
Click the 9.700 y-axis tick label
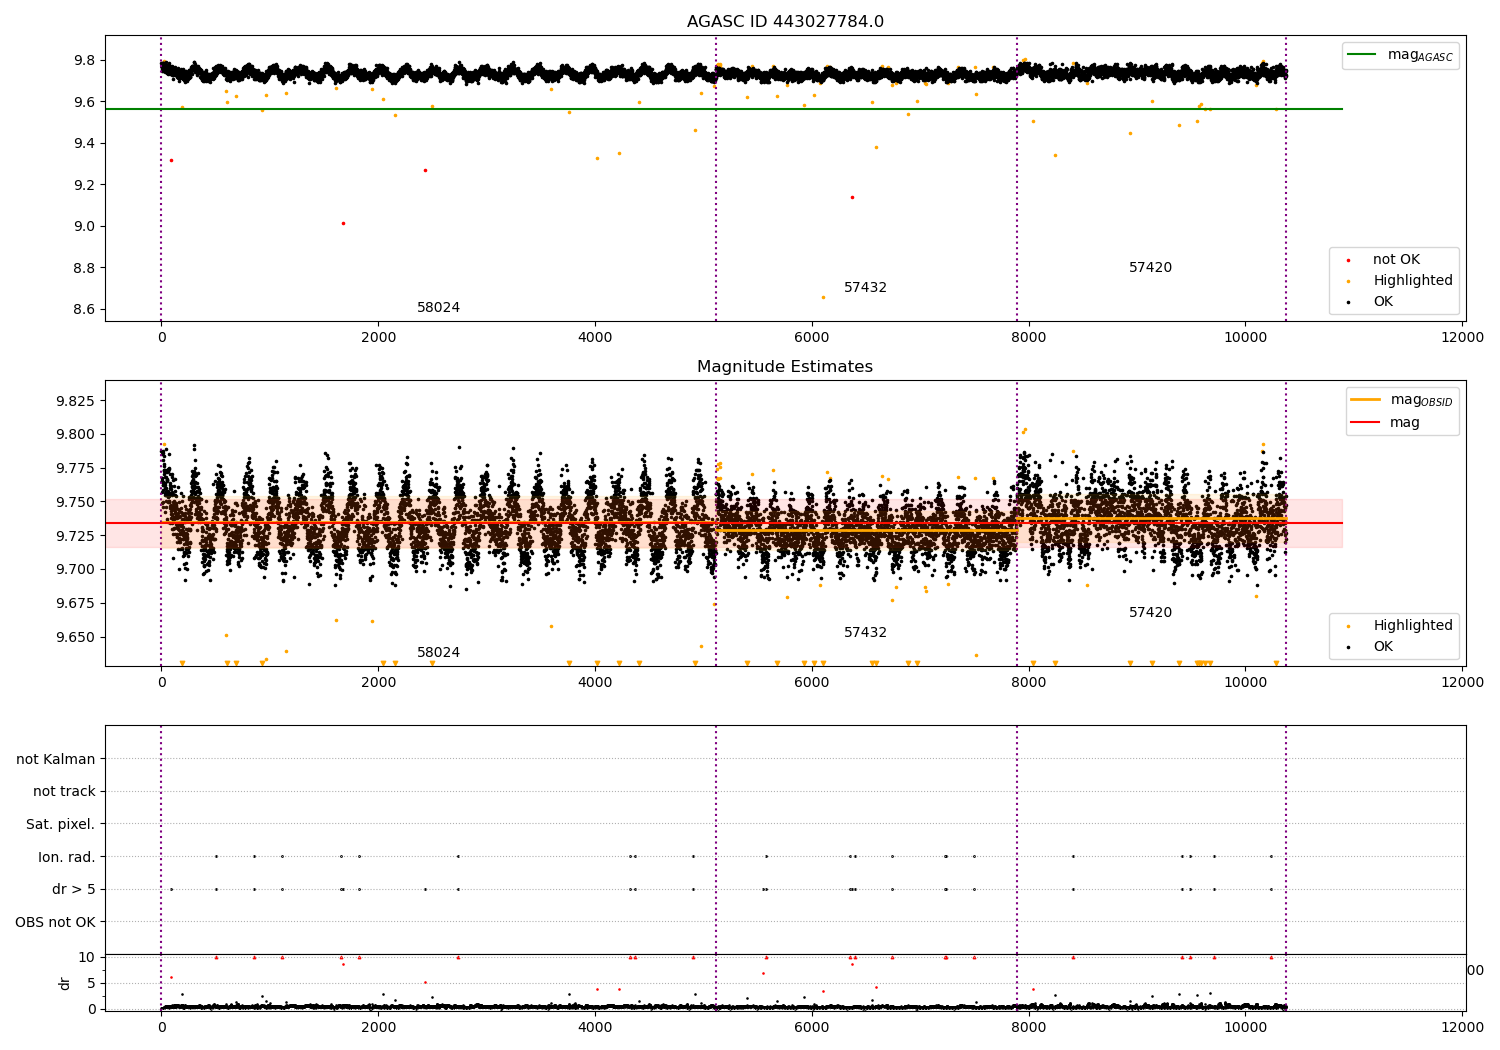pos(76,570)
